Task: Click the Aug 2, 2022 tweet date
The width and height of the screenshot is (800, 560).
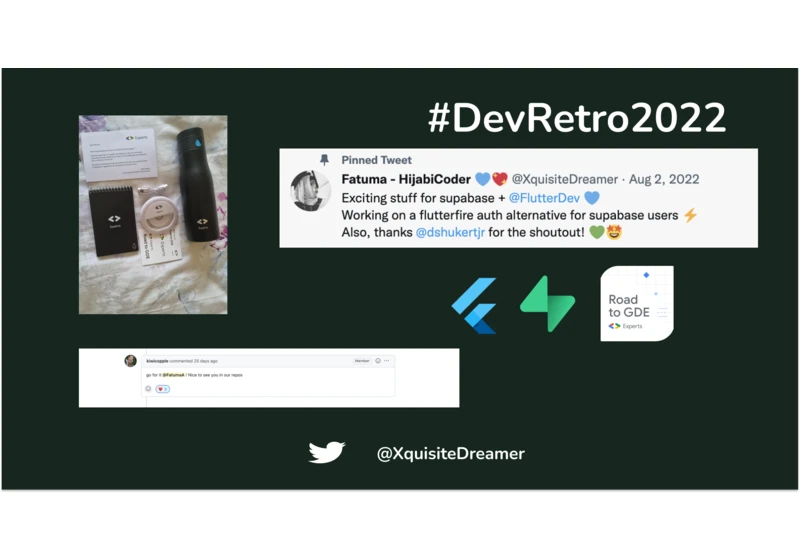Action: pyautogui.click(x=664, y=180)
